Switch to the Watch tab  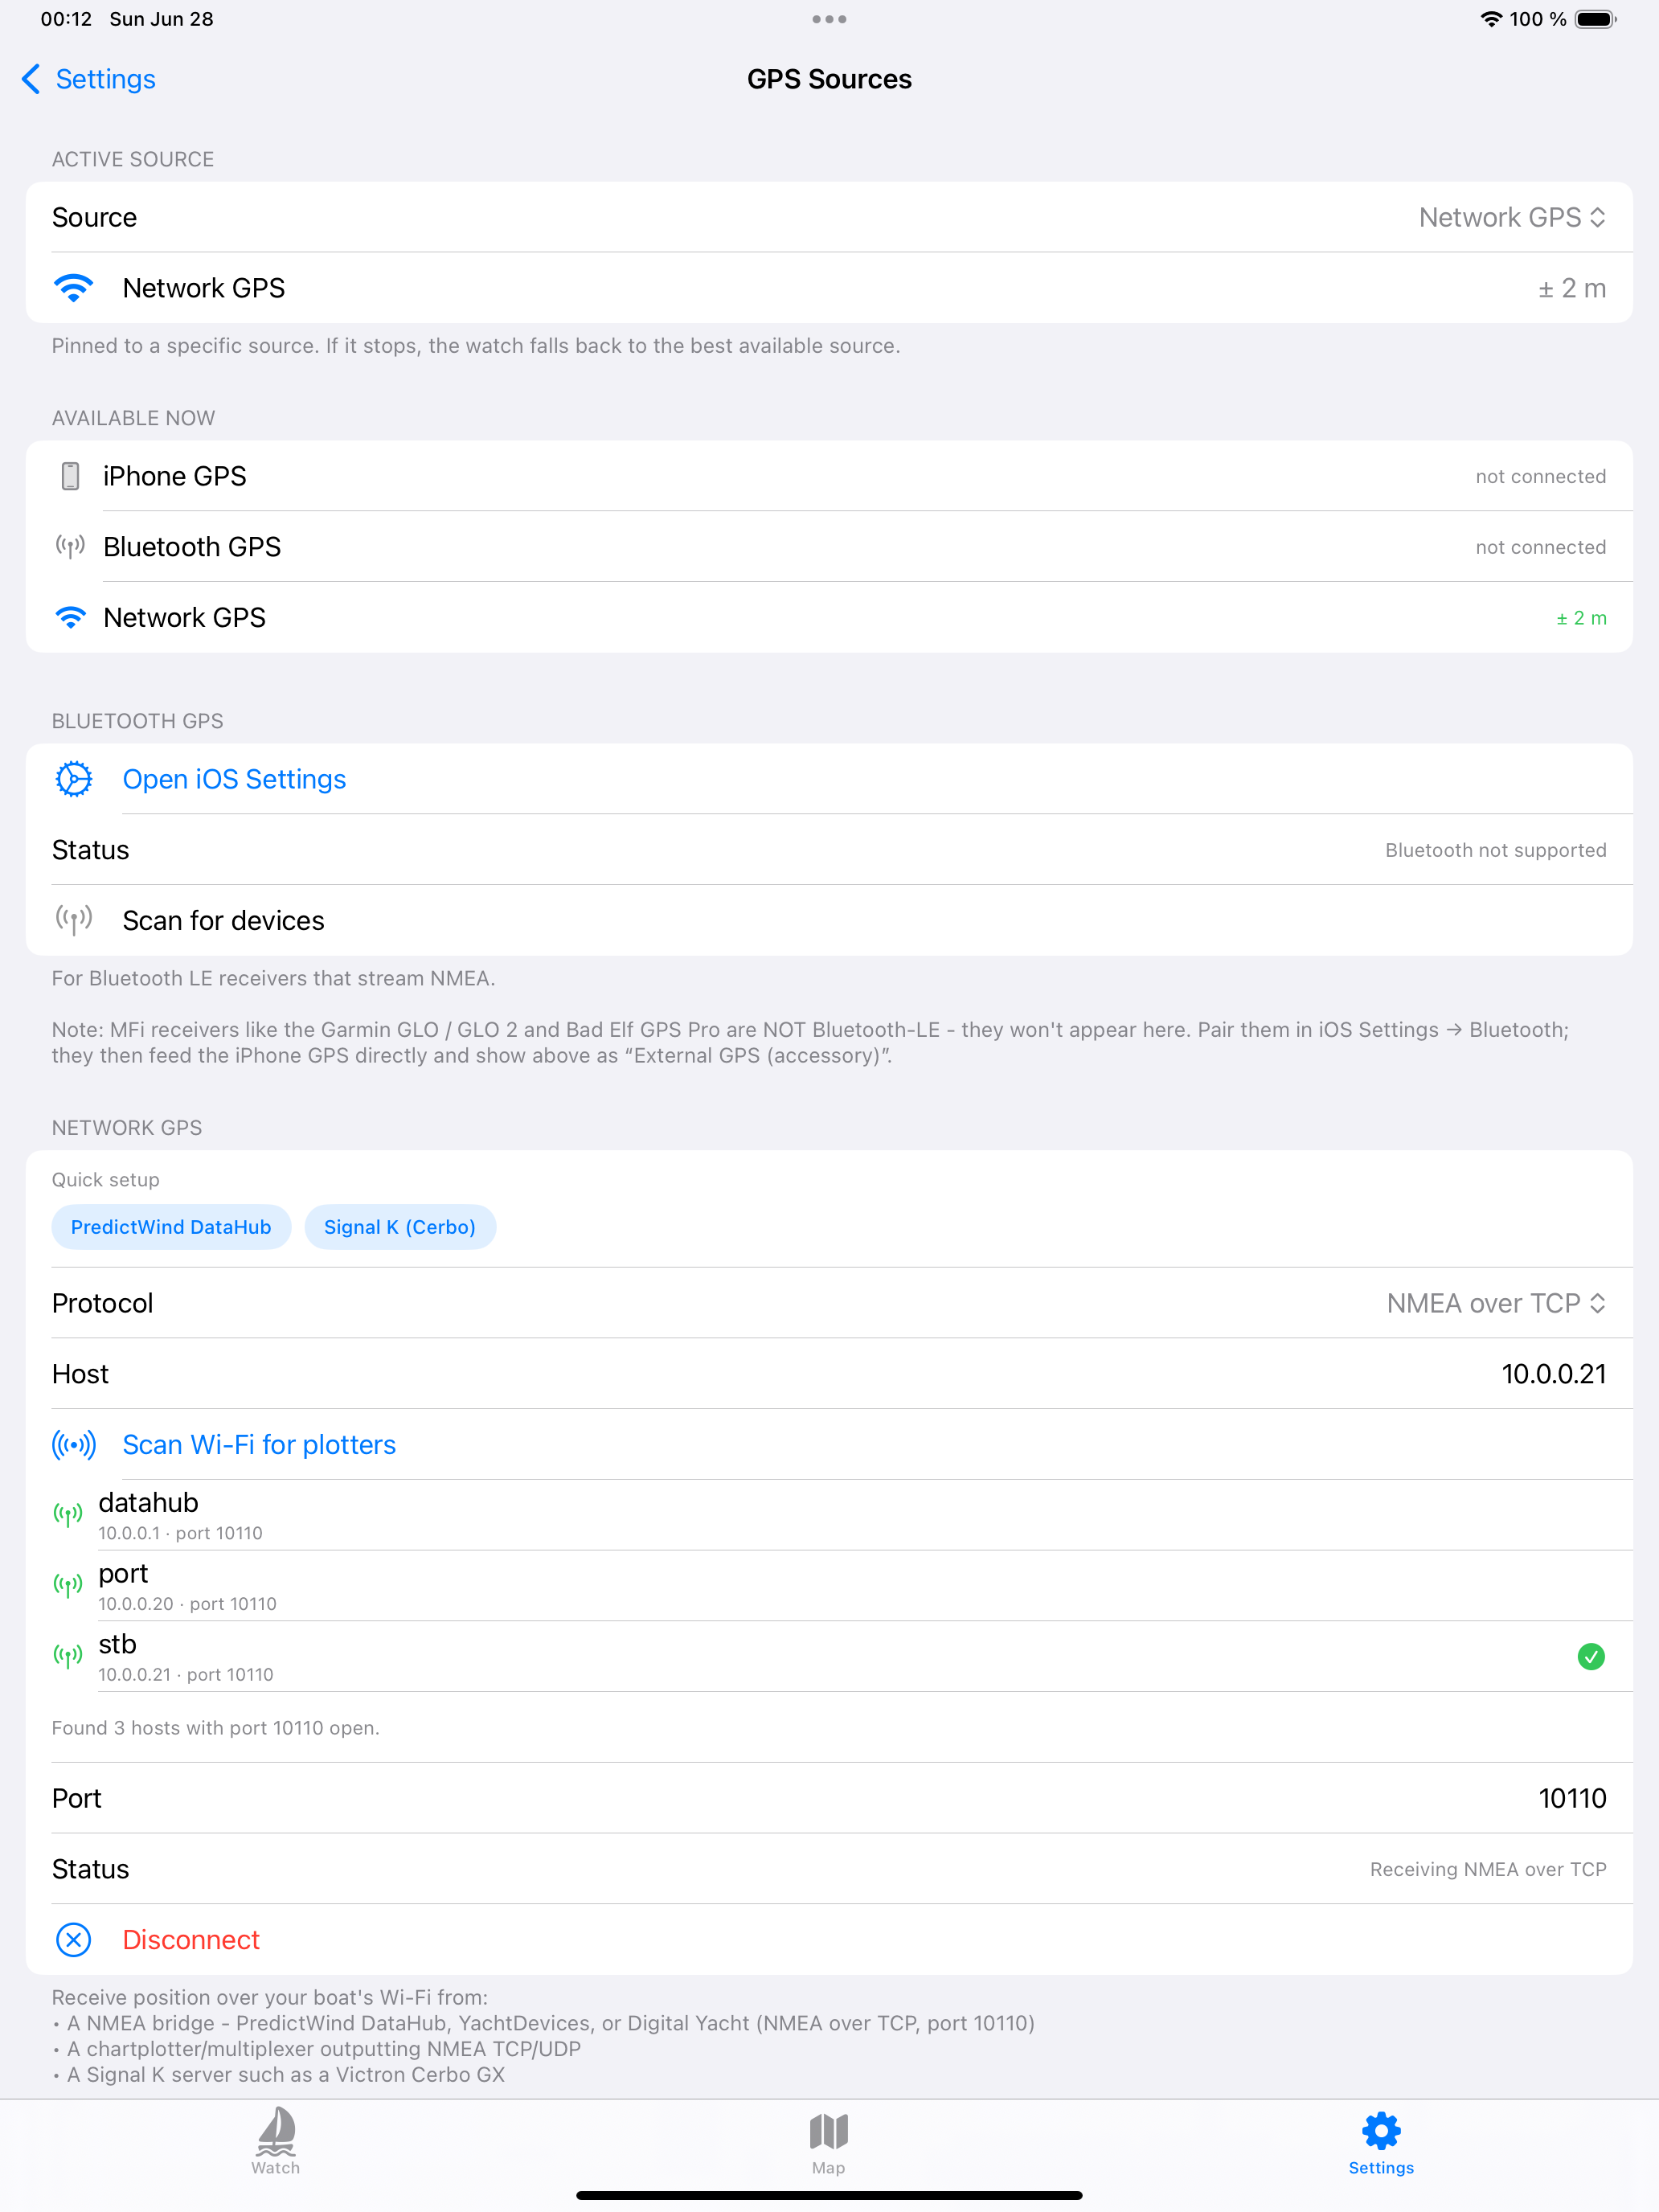click(276, 2142)
